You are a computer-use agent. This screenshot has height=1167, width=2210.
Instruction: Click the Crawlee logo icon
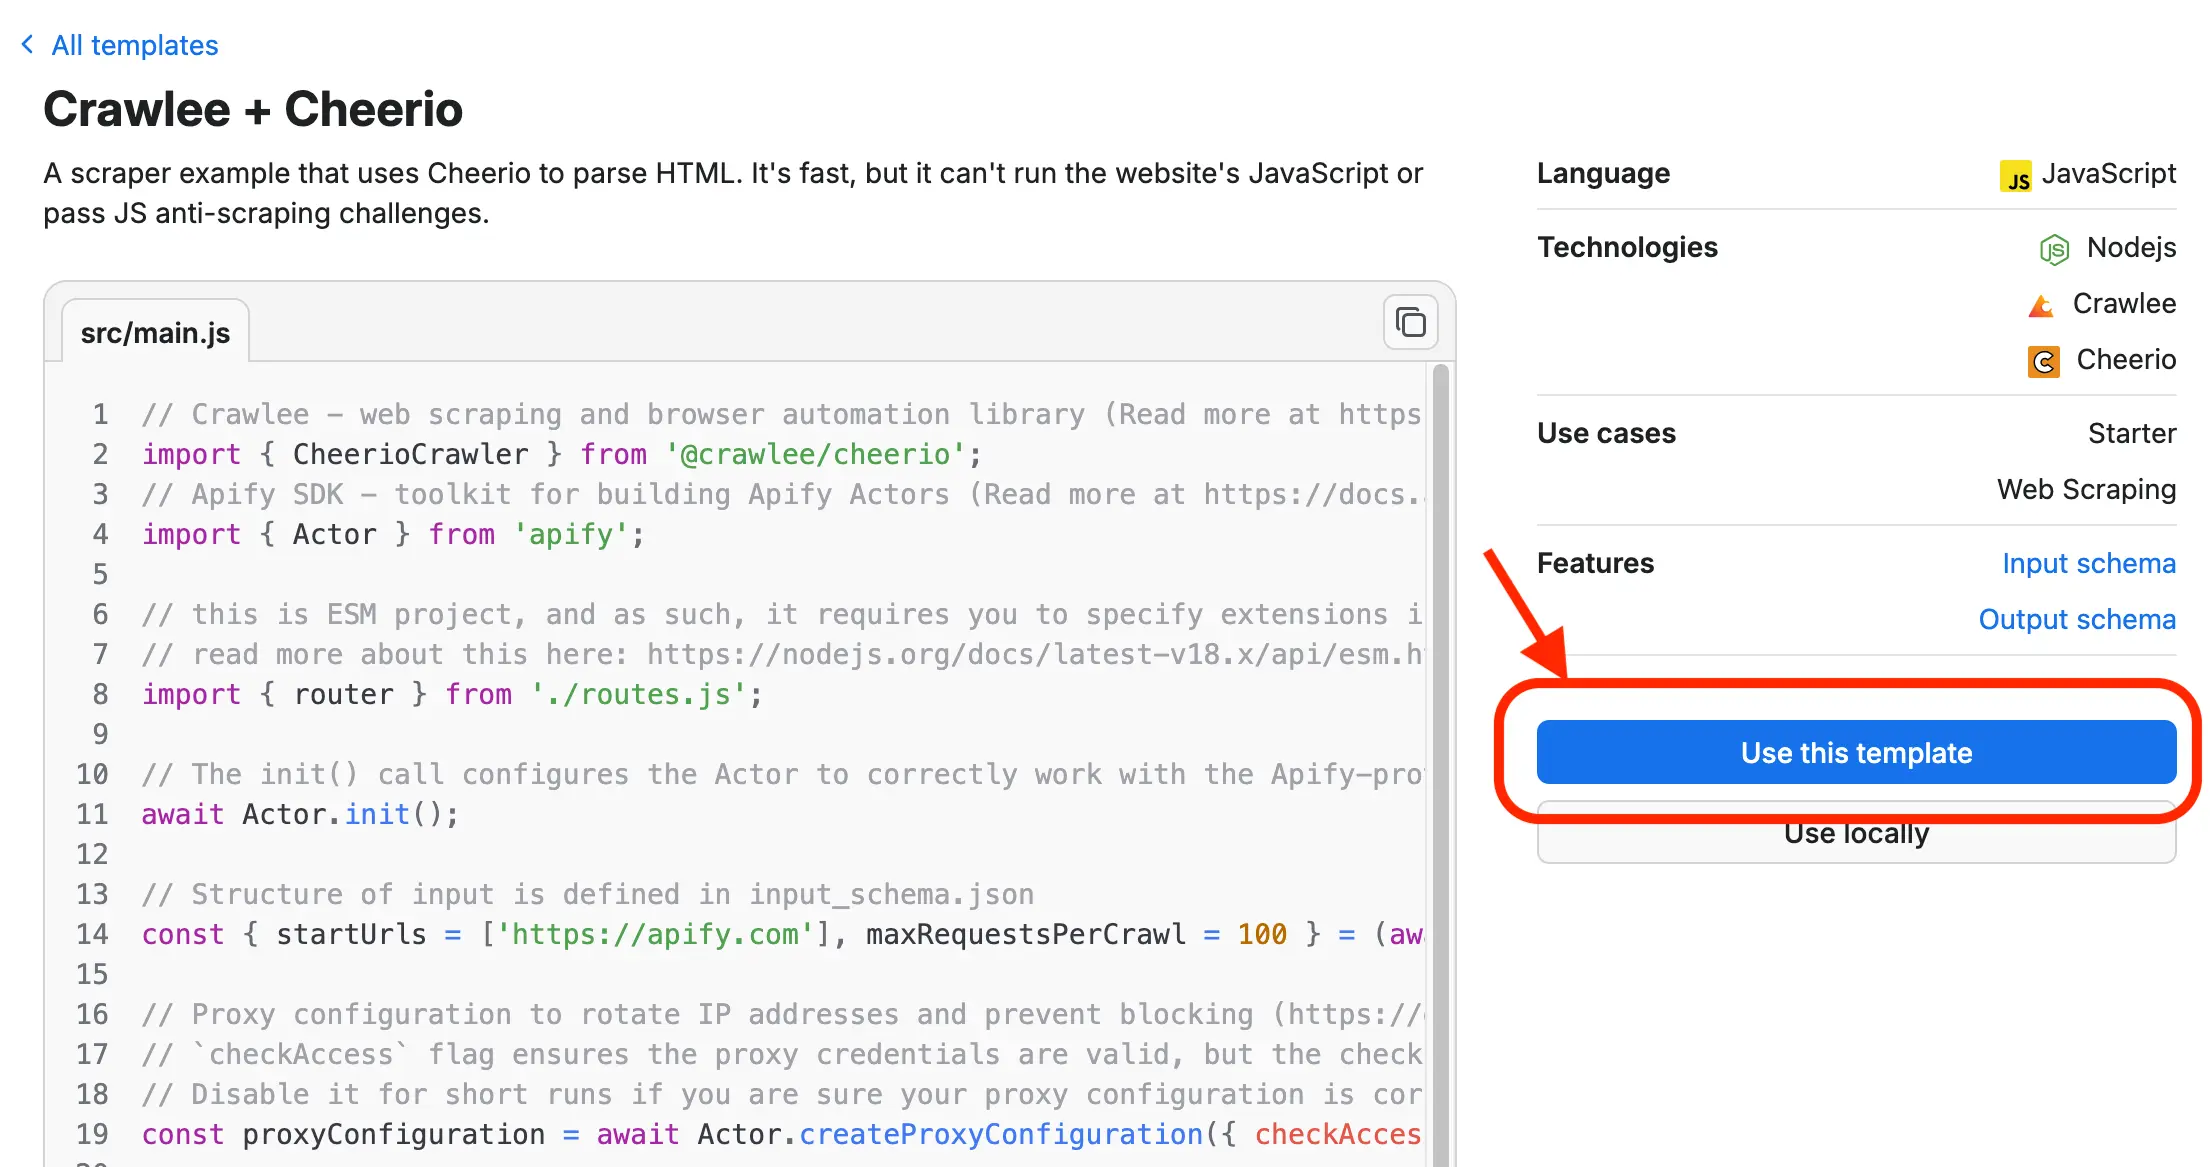coord(2041,305)
